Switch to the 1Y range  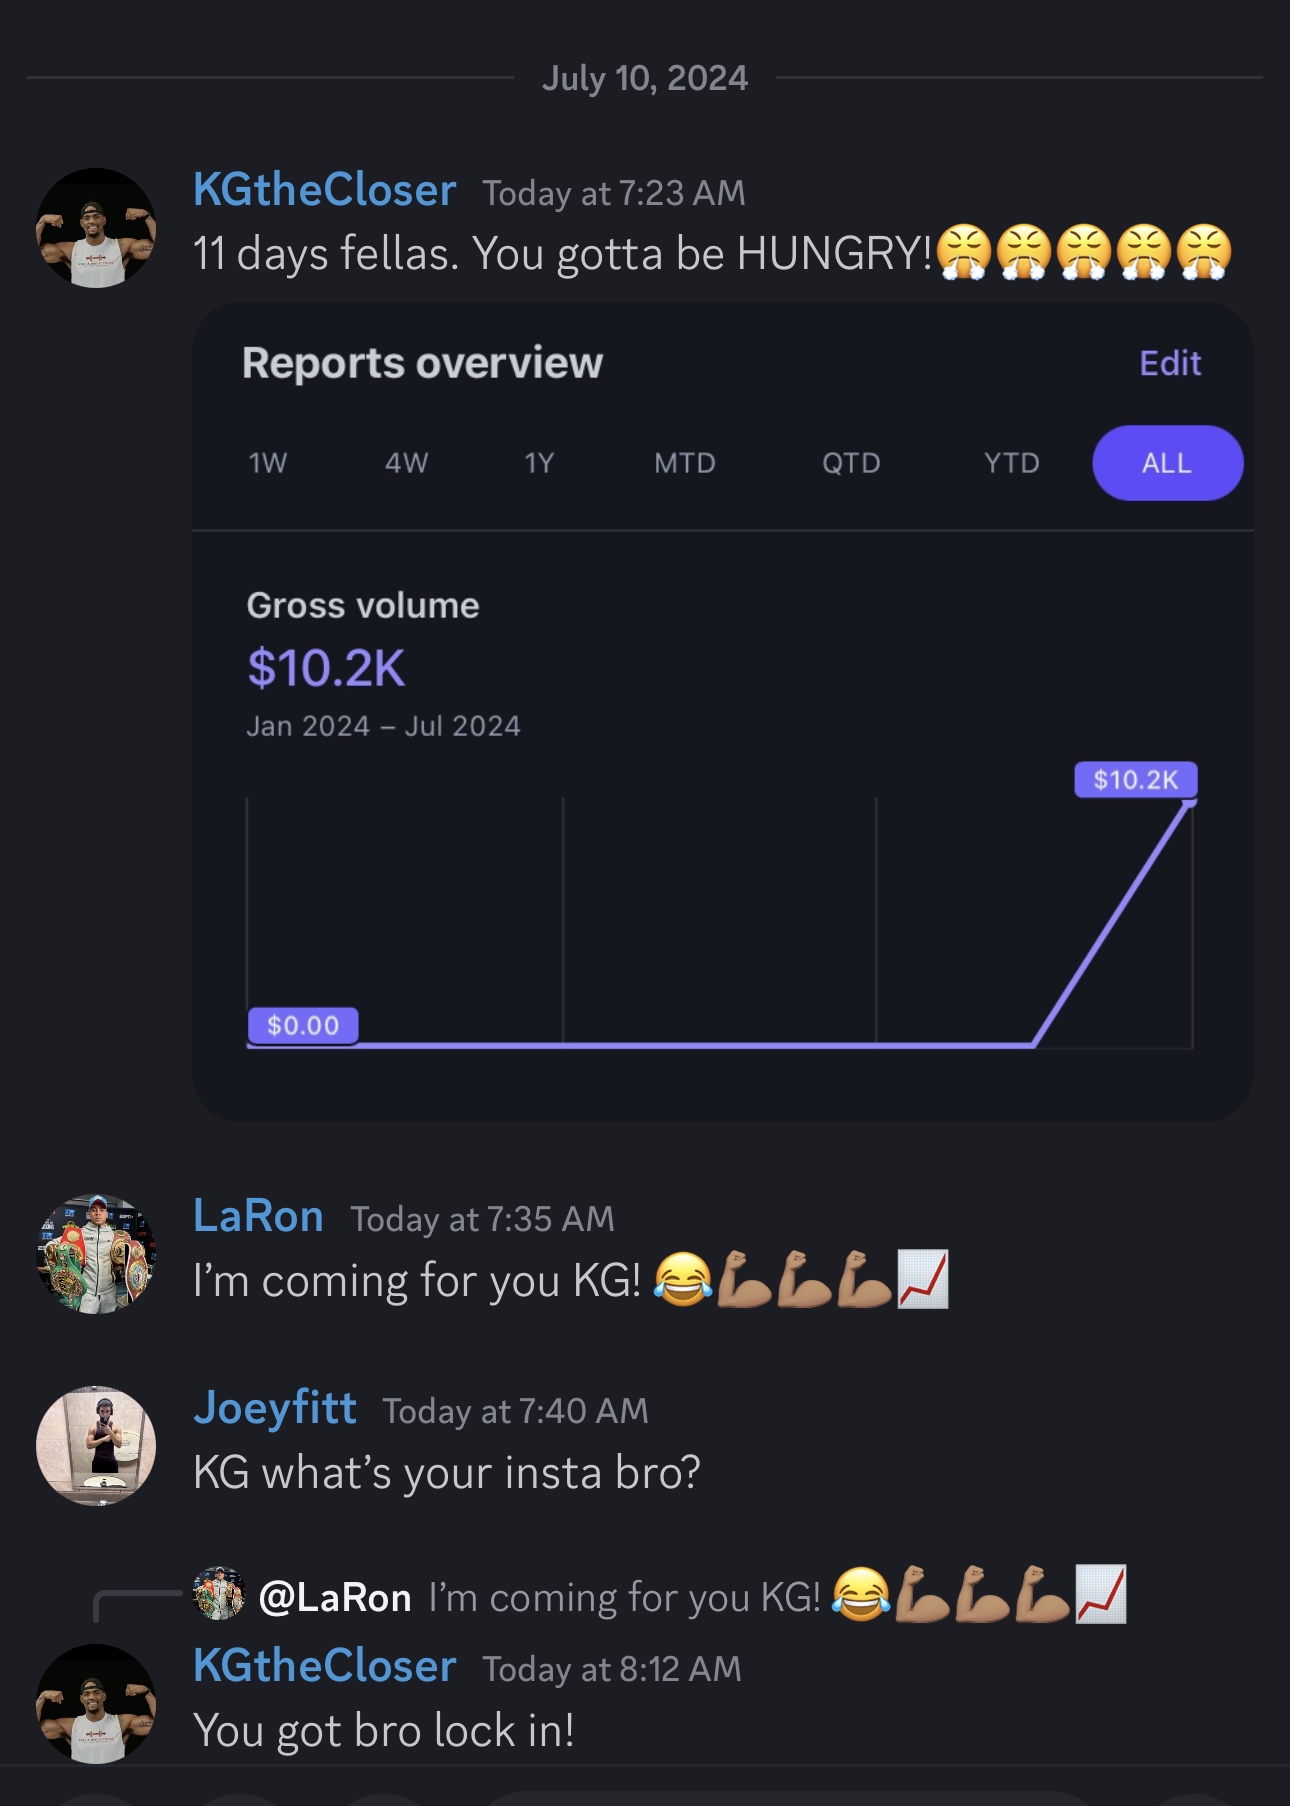(x=539, y=463)
